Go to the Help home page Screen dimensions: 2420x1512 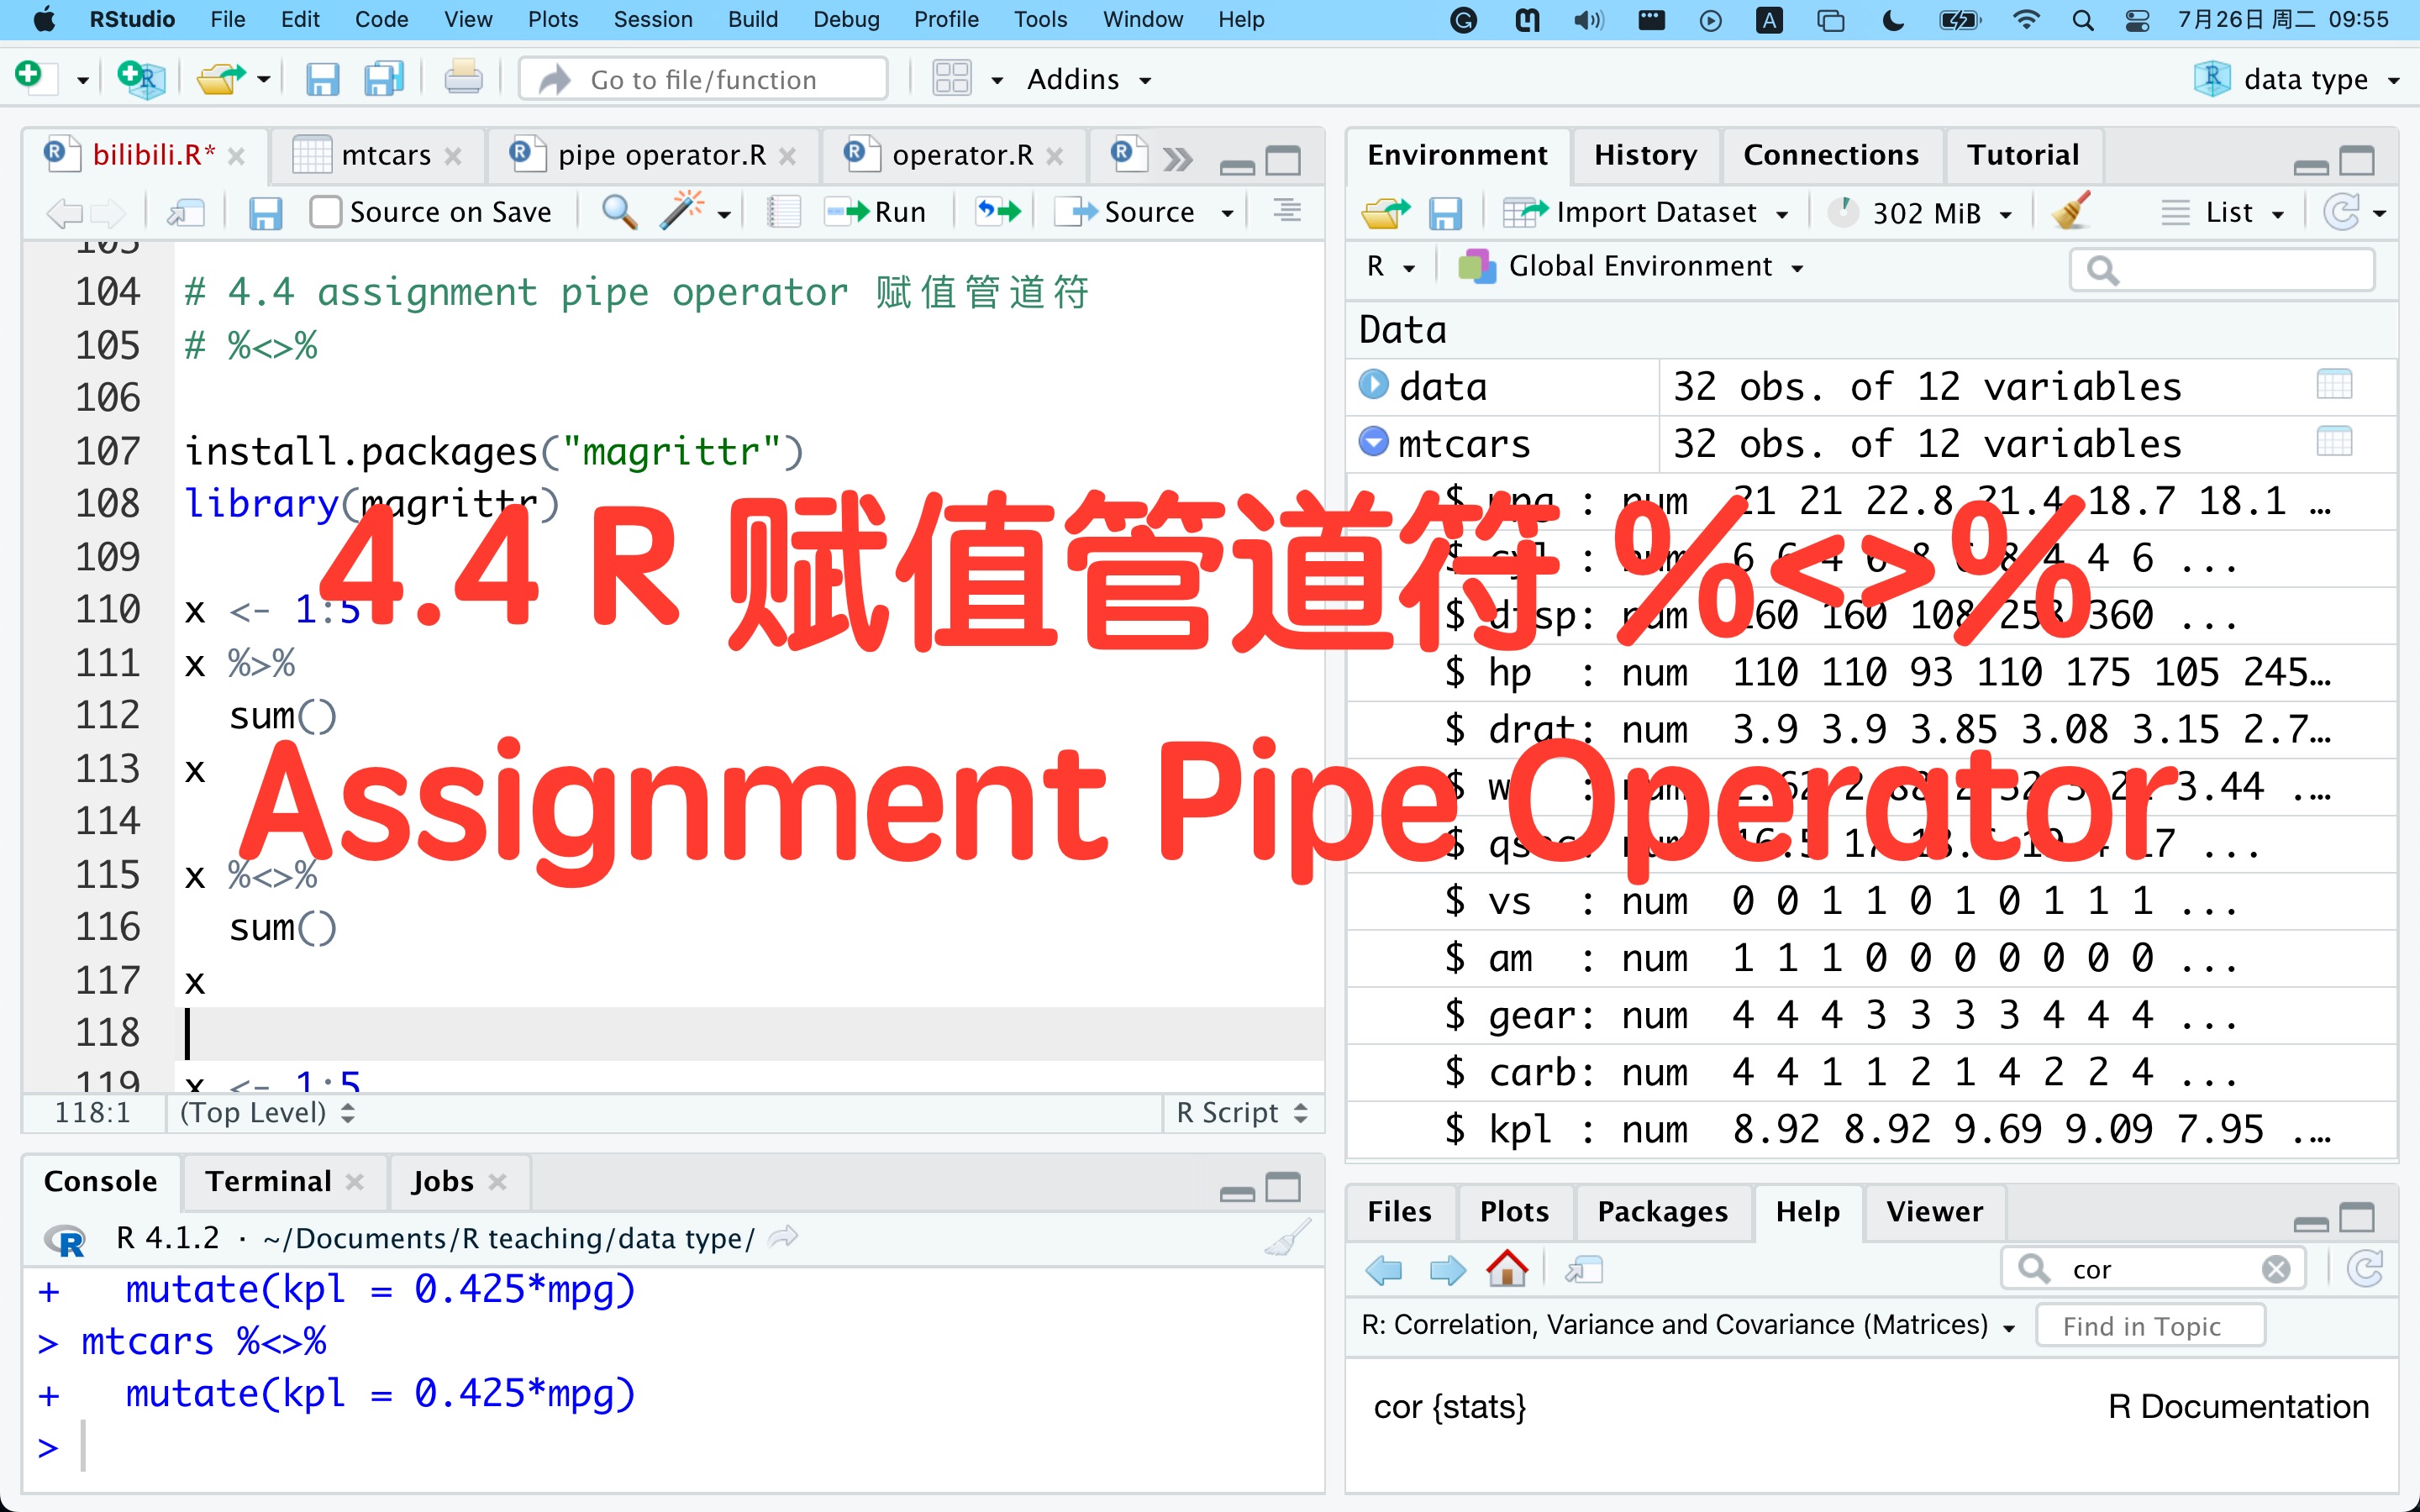[1507, 1269]
